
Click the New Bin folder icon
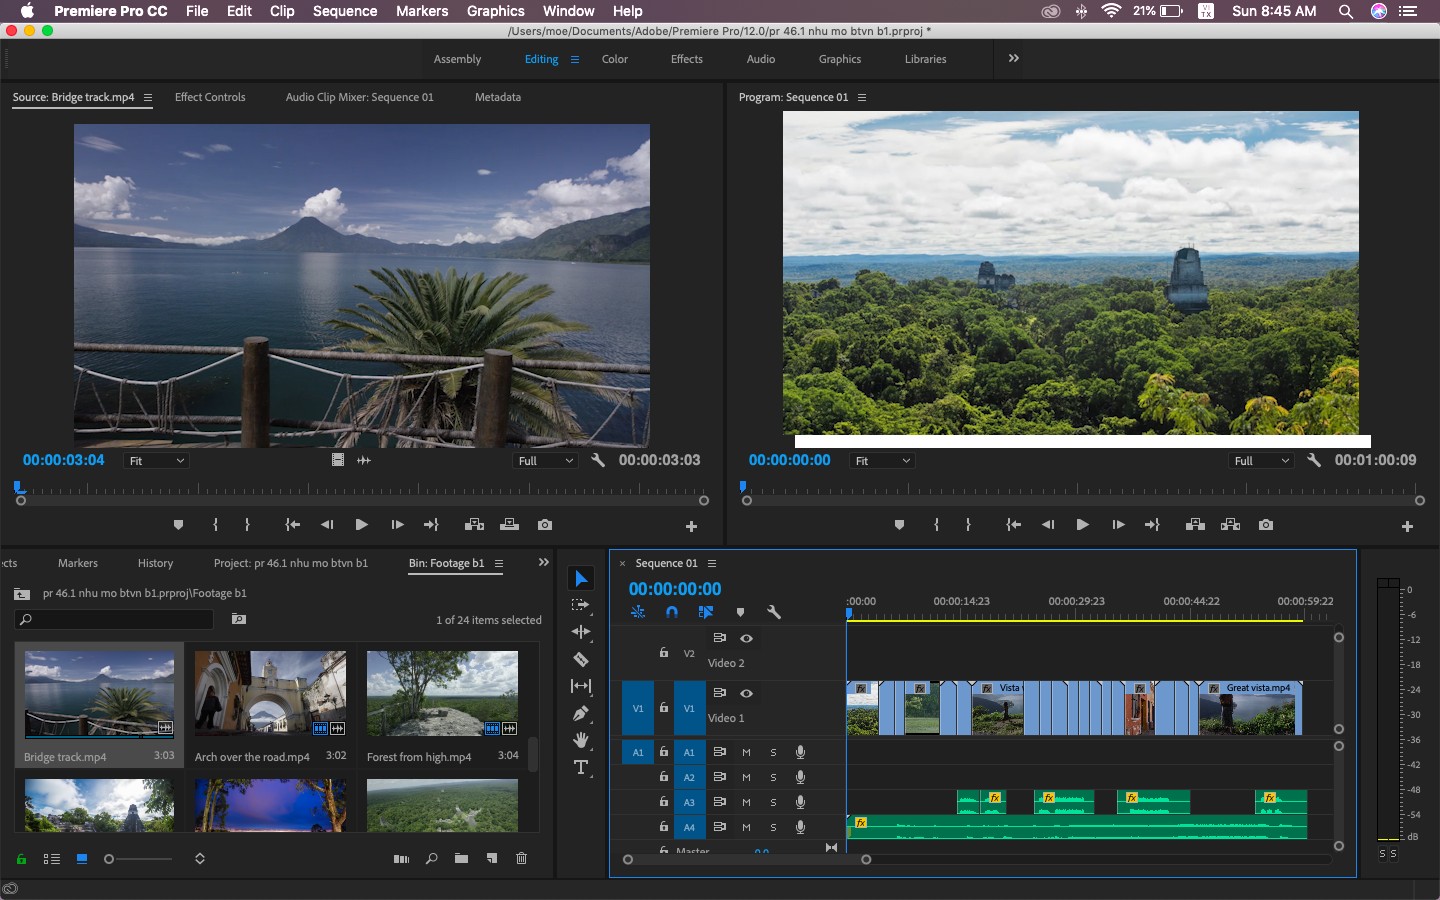tap(461, 858)
